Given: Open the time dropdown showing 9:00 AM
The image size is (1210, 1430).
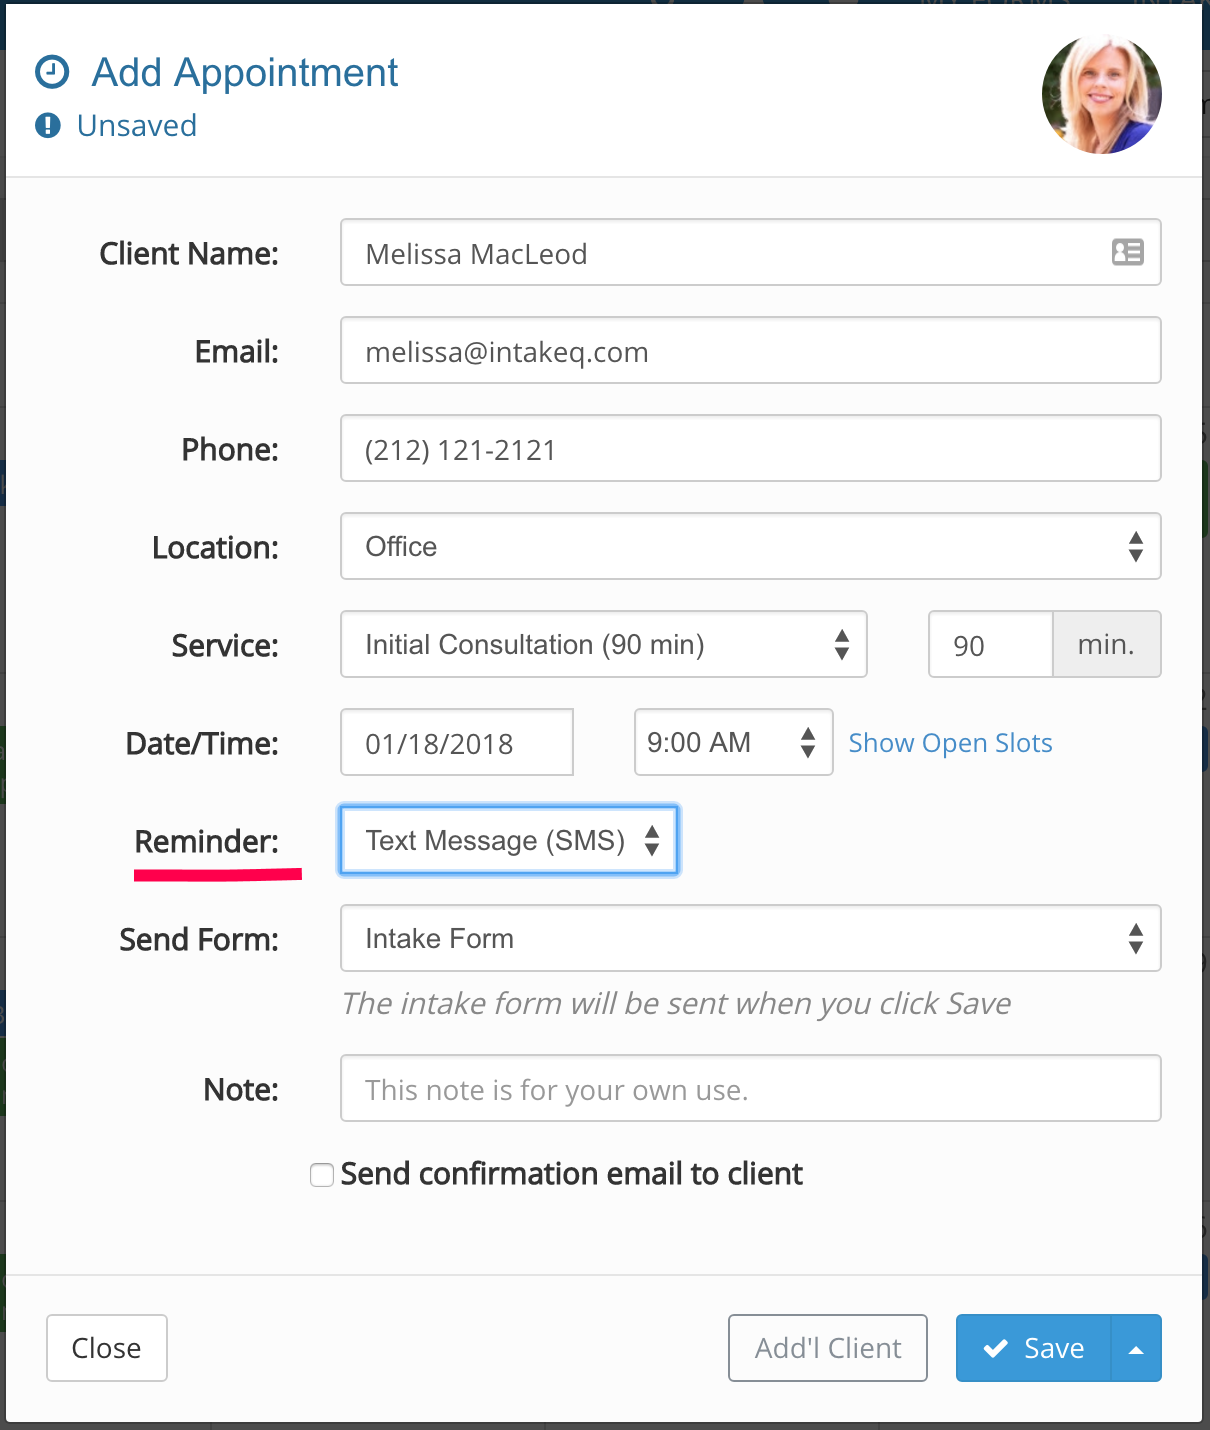Looking at the screenshot, I should (733, 742).
